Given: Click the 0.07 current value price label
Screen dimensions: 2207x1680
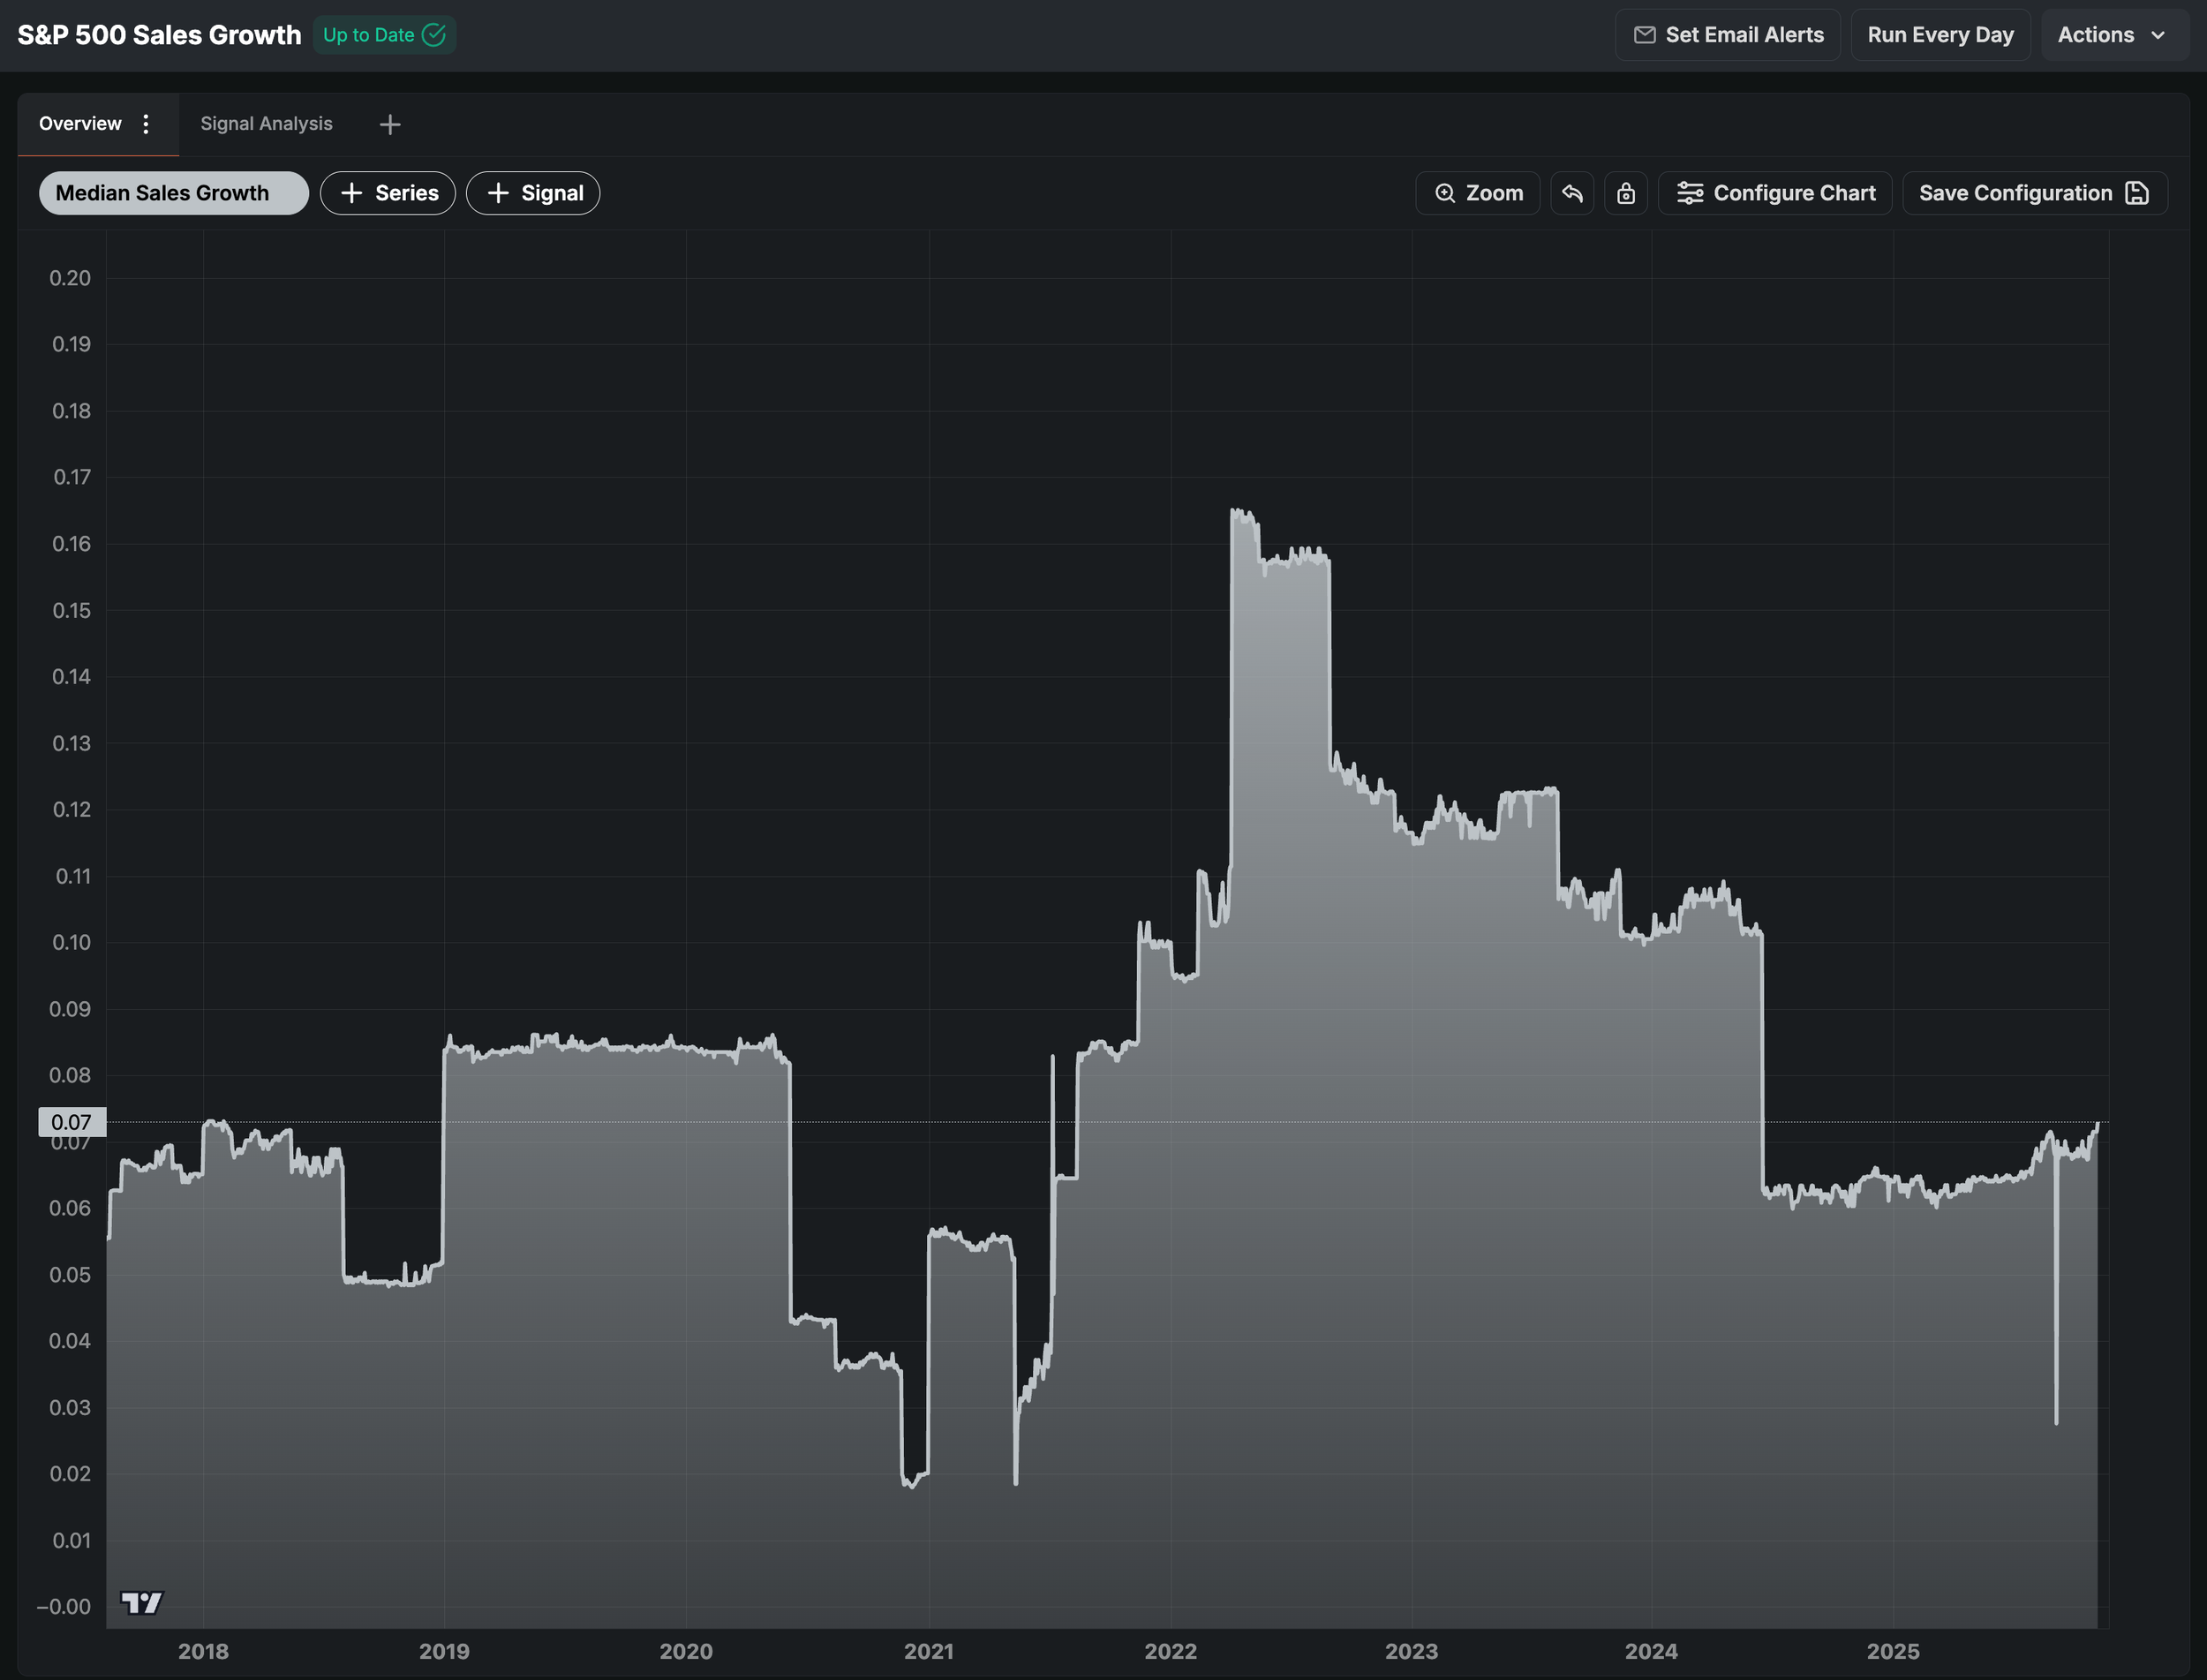Looking at the screenshot, I should (71, 1122).
